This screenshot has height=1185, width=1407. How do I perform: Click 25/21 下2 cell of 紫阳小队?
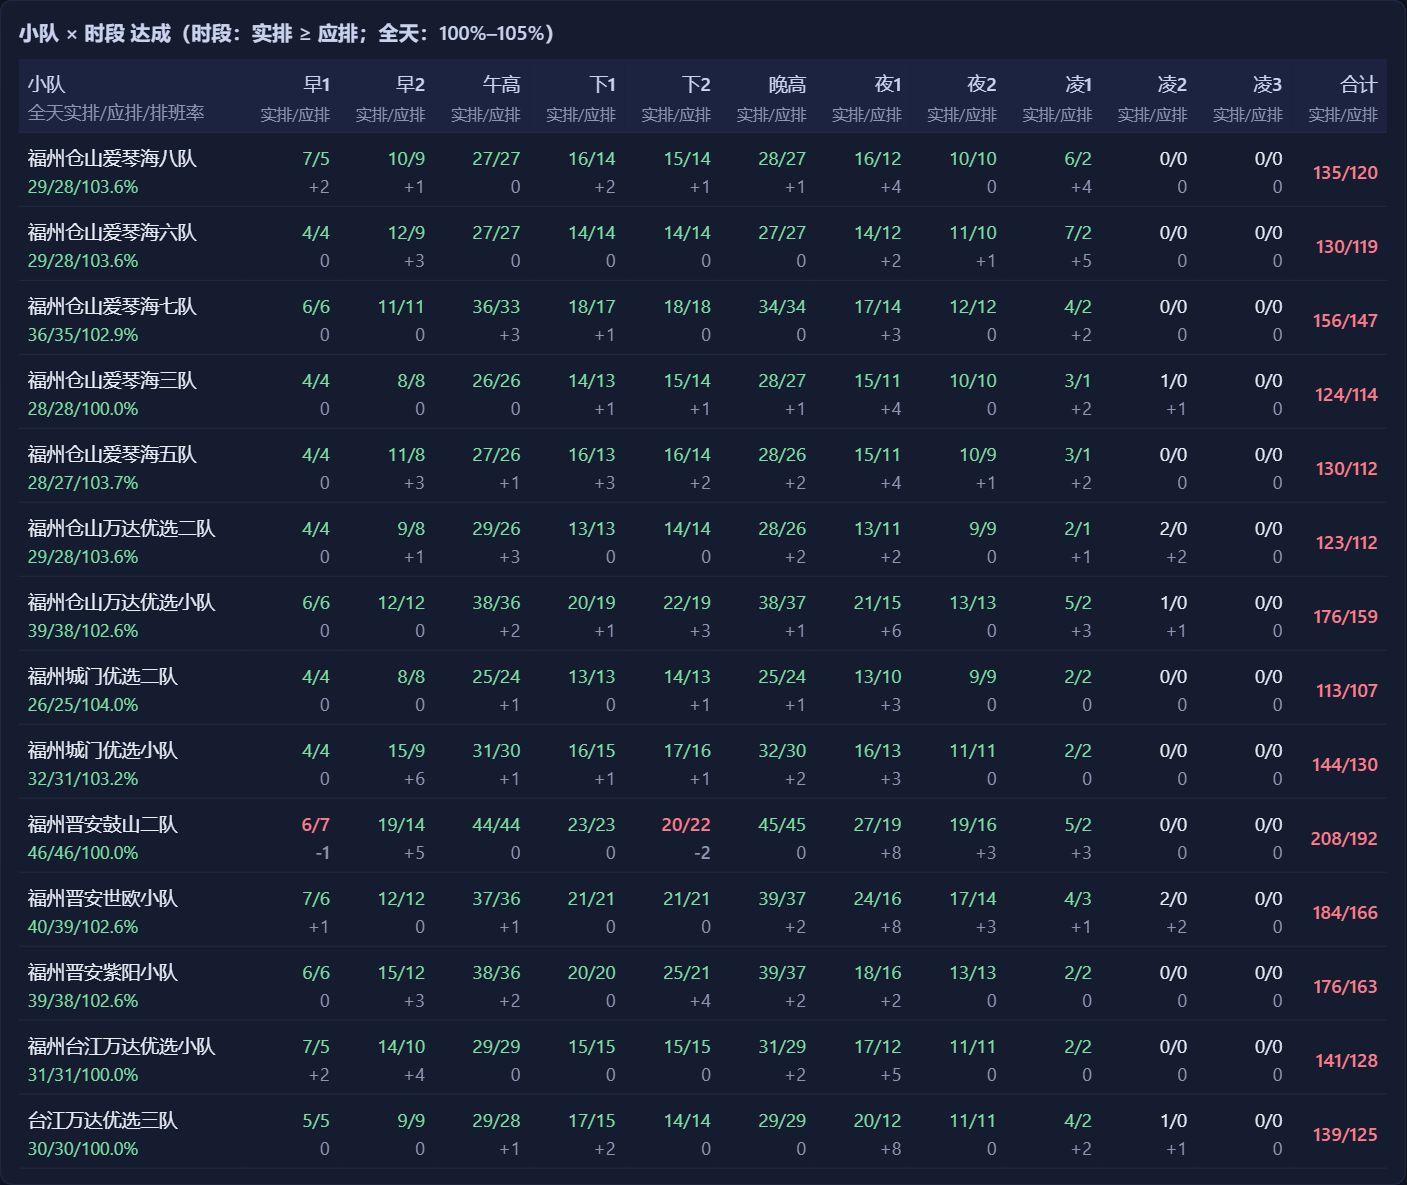687,973
